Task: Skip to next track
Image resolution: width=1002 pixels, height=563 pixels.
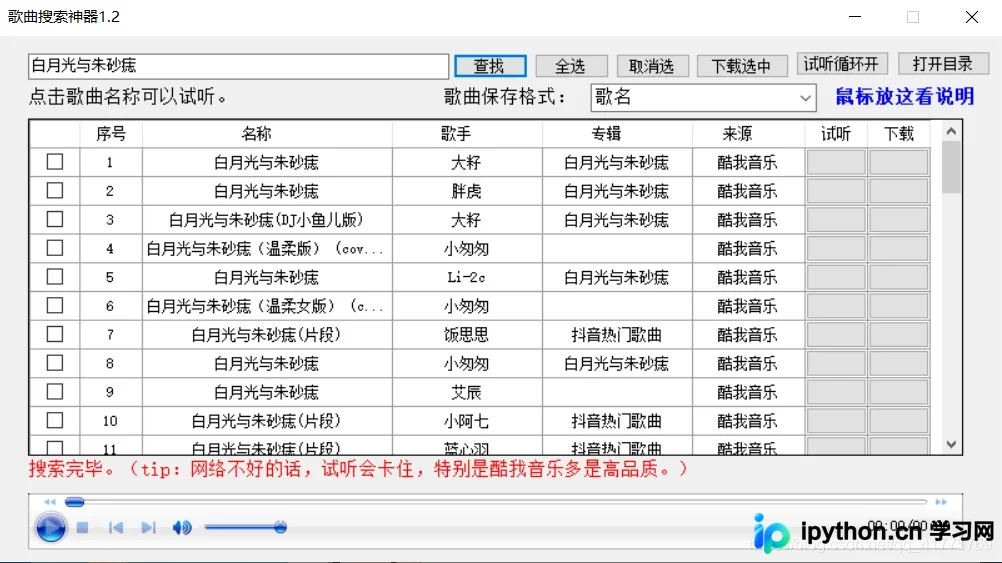Action: pyautogui.click(x=148, y=528)
